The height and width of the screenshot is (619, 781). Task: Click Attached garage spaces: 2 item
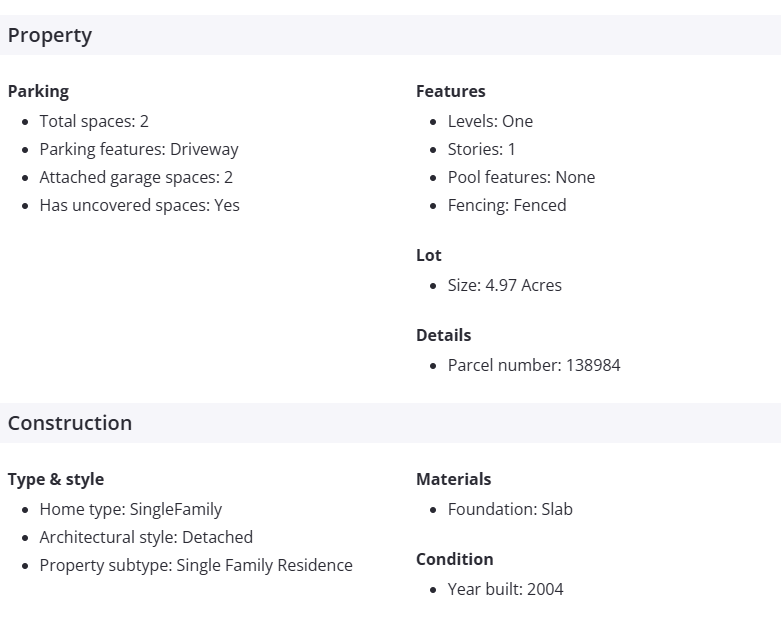pyautogui.click(x=136, y=177)
